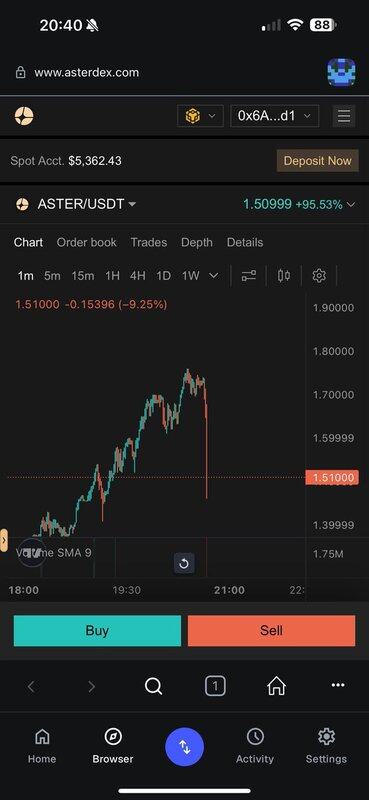Tap the blue swap arrows button
The height and width of the screenshot is (800, 369).
[x=184, y=747]
